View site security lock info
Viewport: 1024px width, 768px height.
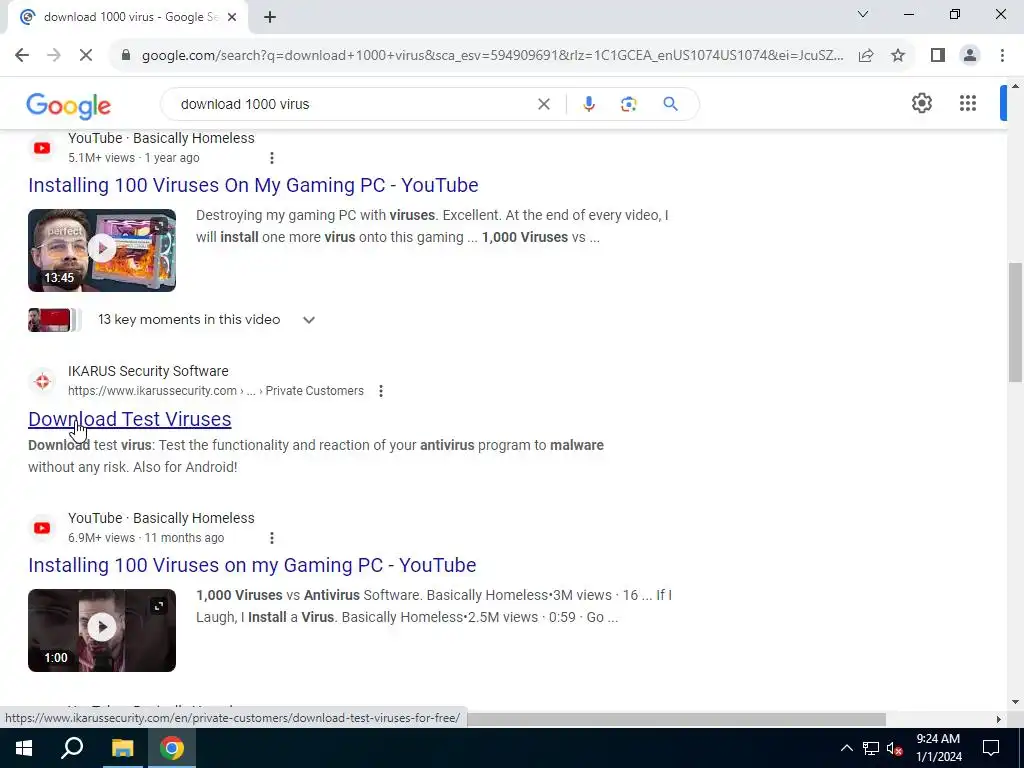pyautogui.click(x=126, y=56)
